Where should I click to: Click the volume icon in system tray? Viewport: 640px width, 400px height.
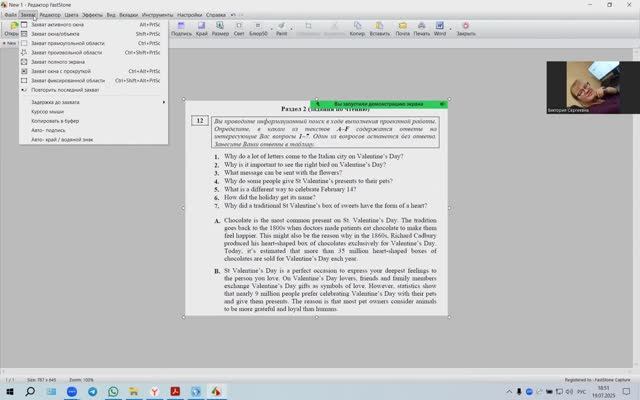pos(569,392)
